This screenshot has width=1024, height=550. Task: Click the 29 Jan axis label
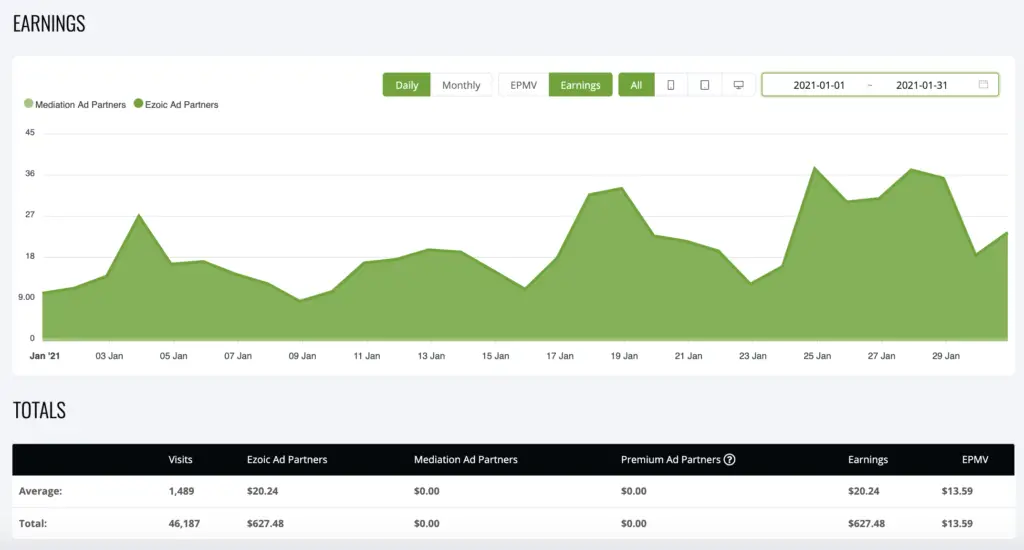click(x=946, y=356)
